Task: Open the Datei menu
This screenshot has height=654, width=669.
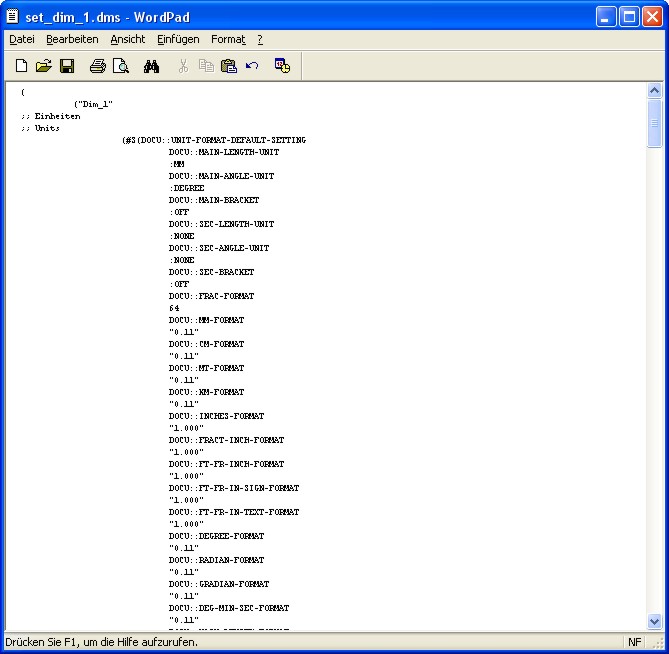Action: pyautogui.click(x=22, y=39)
